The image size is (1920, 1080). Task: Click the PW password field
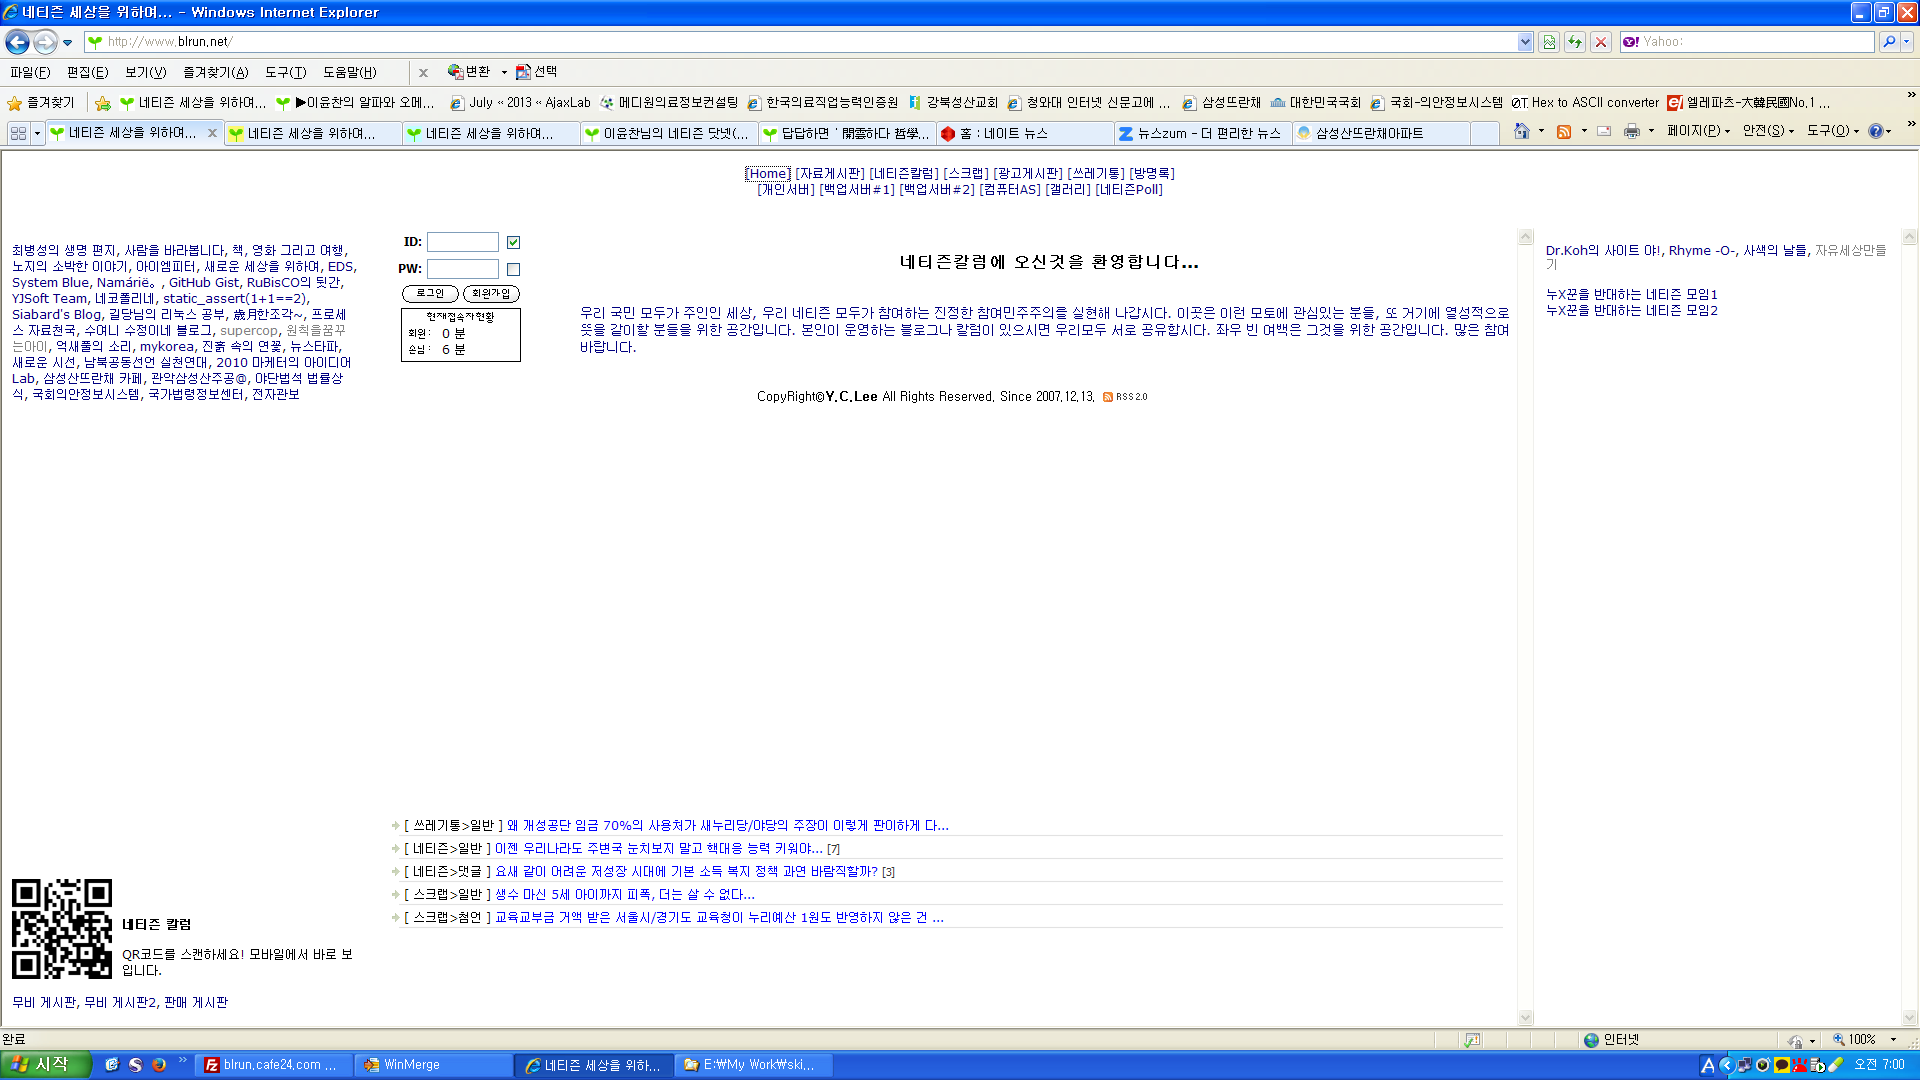click(x=462, y=269)
